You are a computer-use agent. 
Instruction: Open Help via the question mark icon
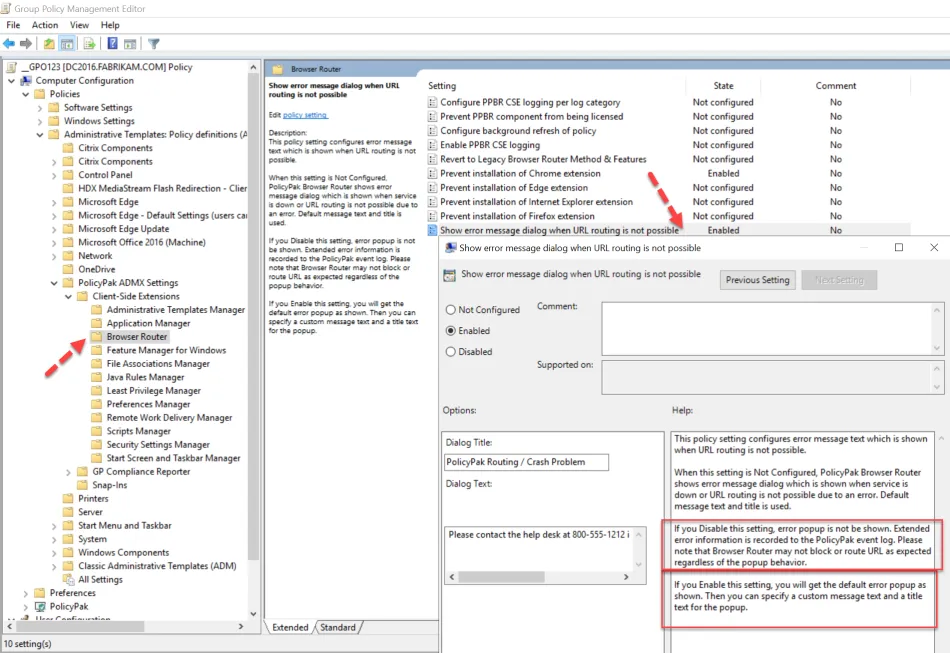click(112, 44)
